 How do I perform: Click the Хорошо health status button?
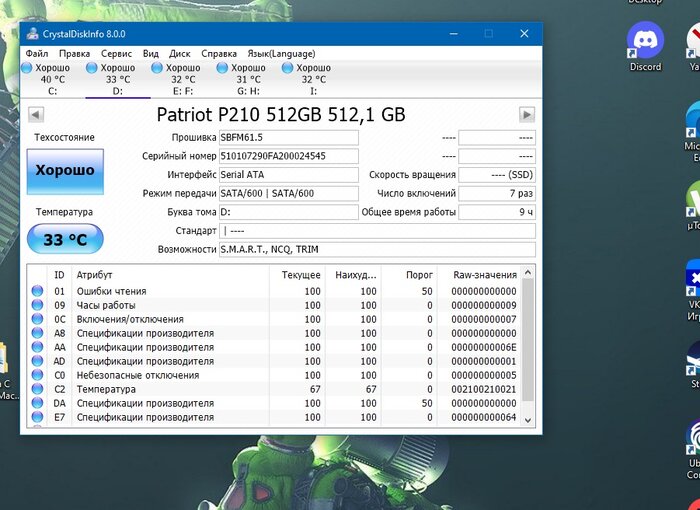coord(65,171)
